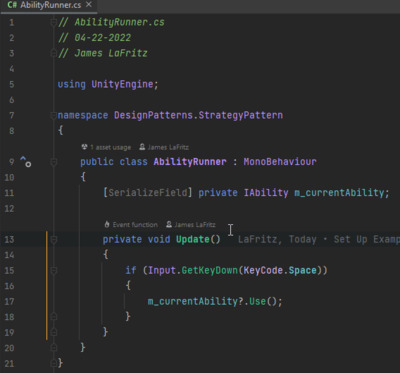400x373 pixels.
Task: Collapse the if-block fold marker on line 15
Action: [53, 270]
